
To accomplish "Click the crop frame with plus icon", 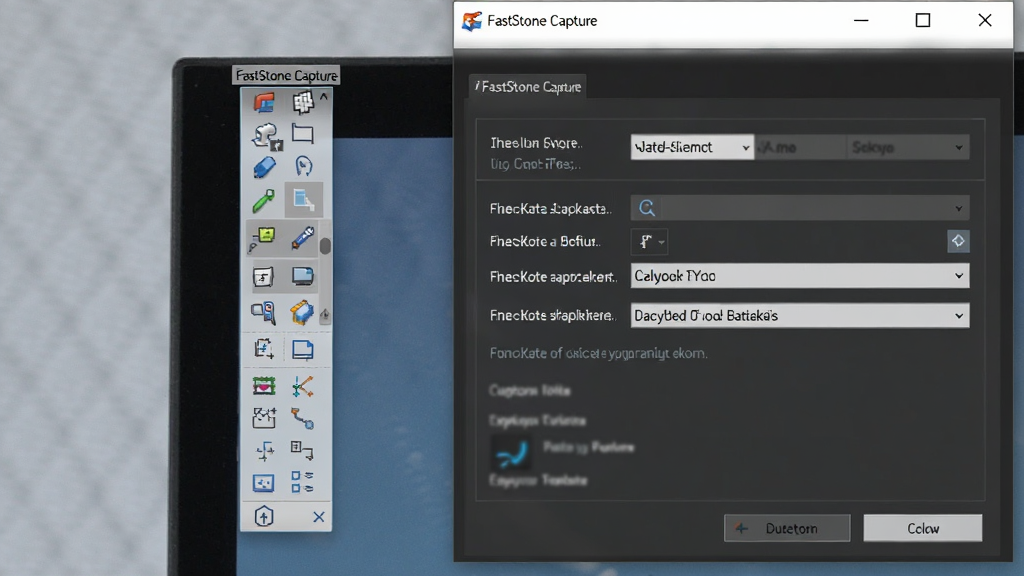I will click(x=264, y=348).
